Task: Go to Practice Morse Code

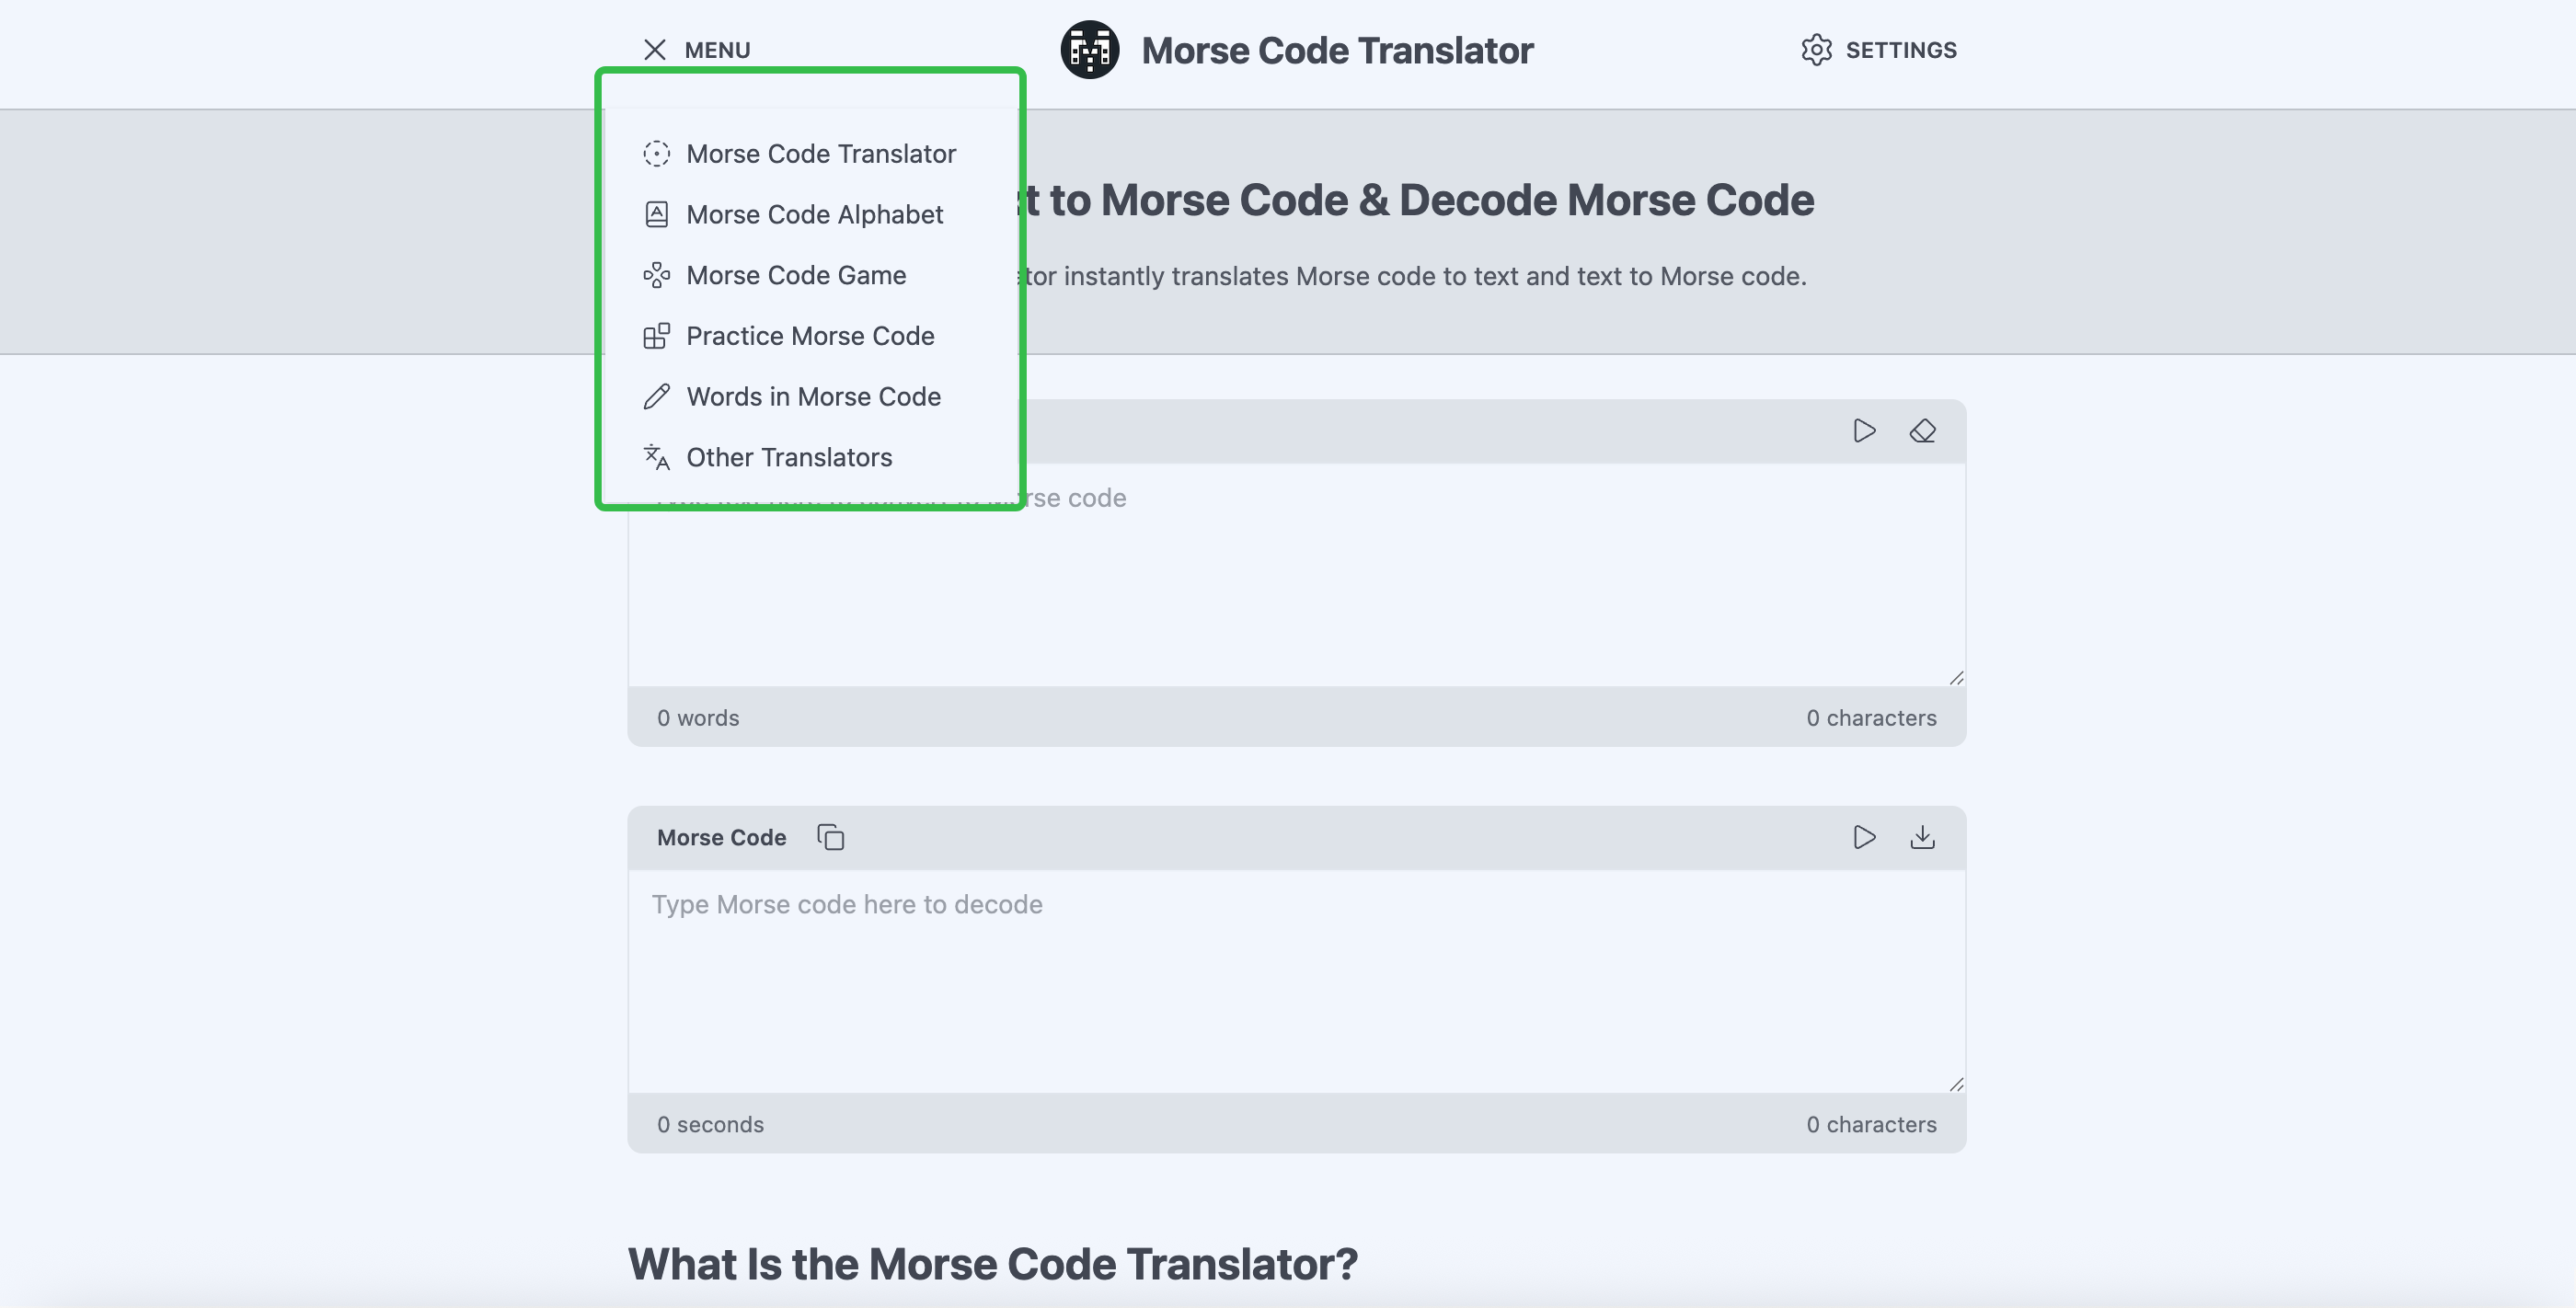Action: click(810, 336)
